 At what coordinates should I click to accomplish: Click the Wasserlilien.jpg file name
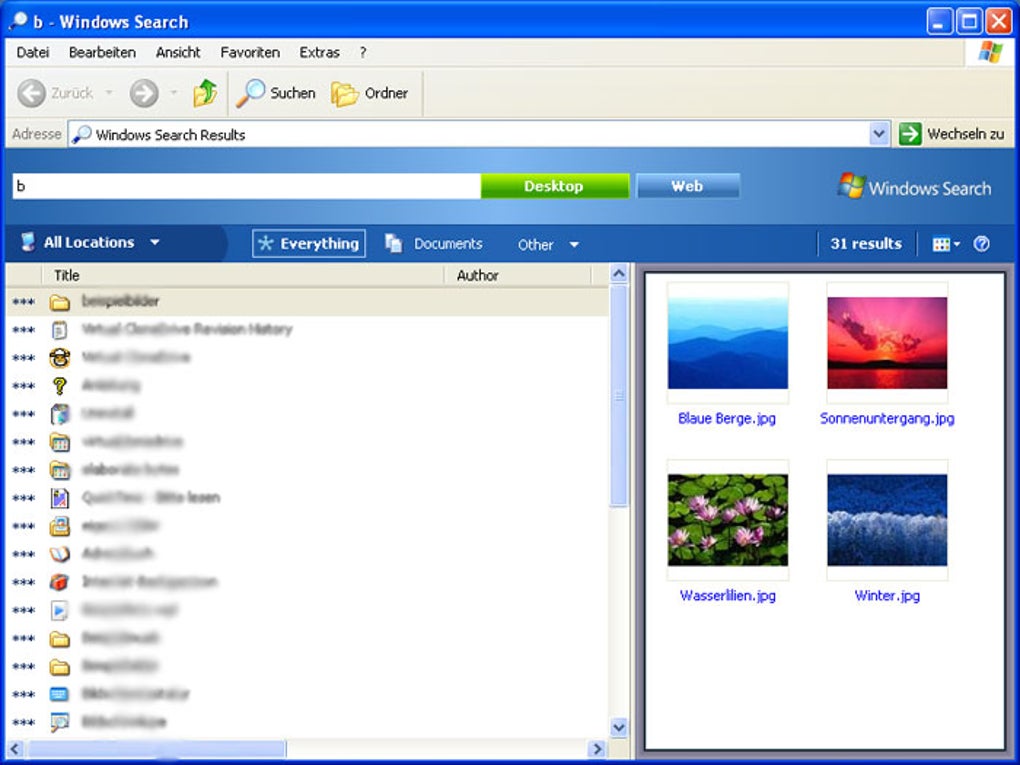click(727, 595)
